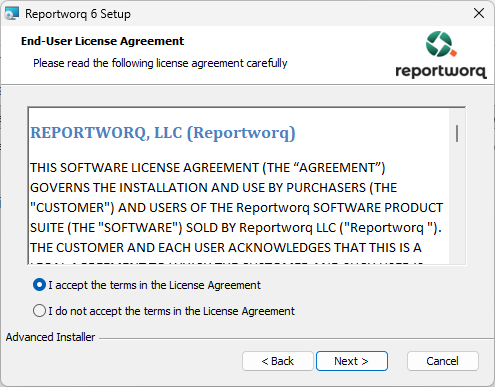Click the line starting 'SUITE (THE "SOFTWARE")'
This screenshot has width=495, height=387.
pyautogui.click(x=236, y=228)
